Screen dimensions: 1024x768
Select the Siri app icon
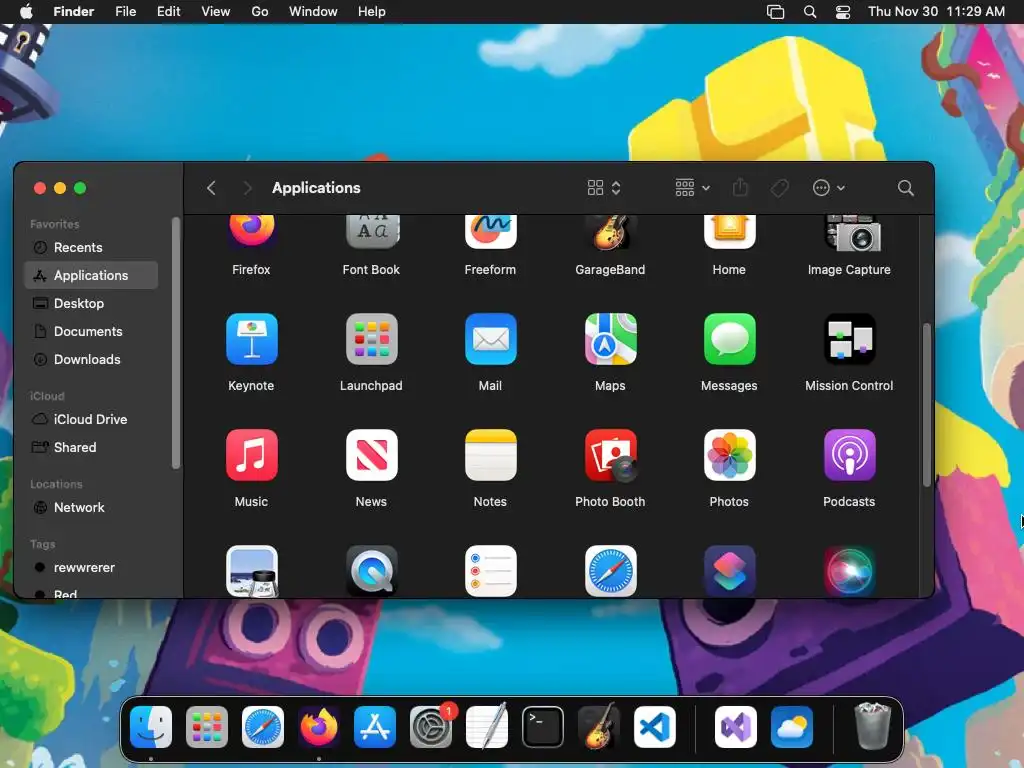coord(849,571)
